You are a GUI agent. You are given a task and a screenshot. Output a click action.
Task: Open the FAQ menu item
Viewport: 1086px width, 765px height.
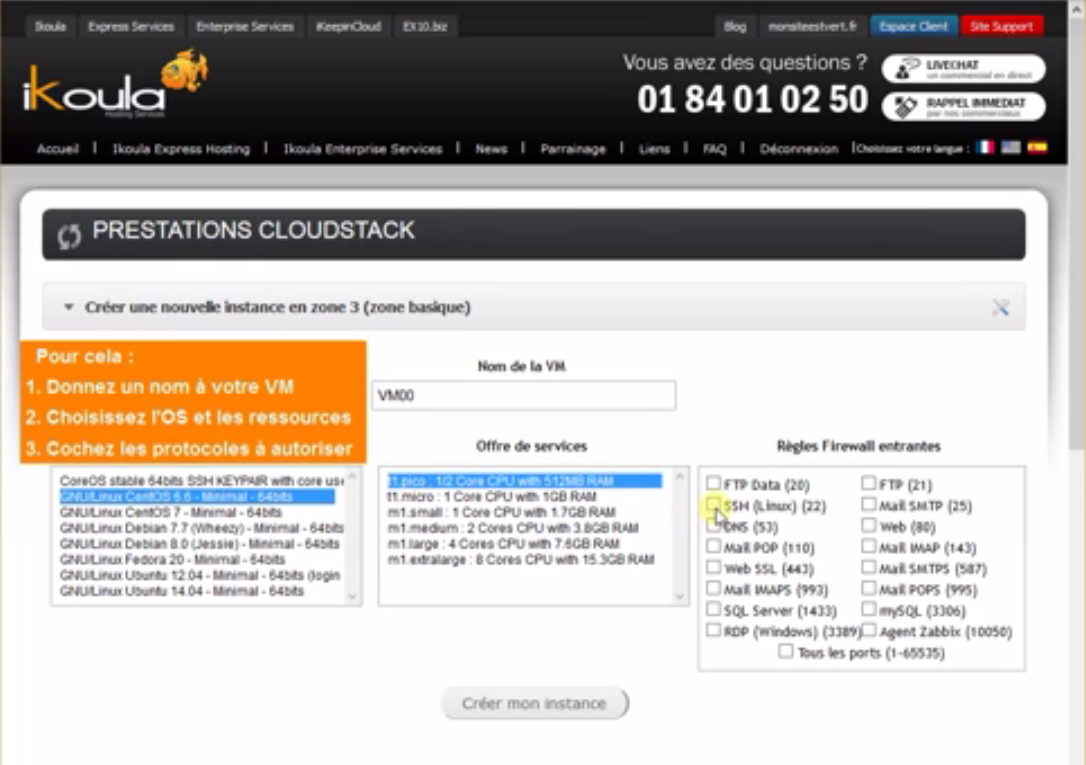coord(714,149)
